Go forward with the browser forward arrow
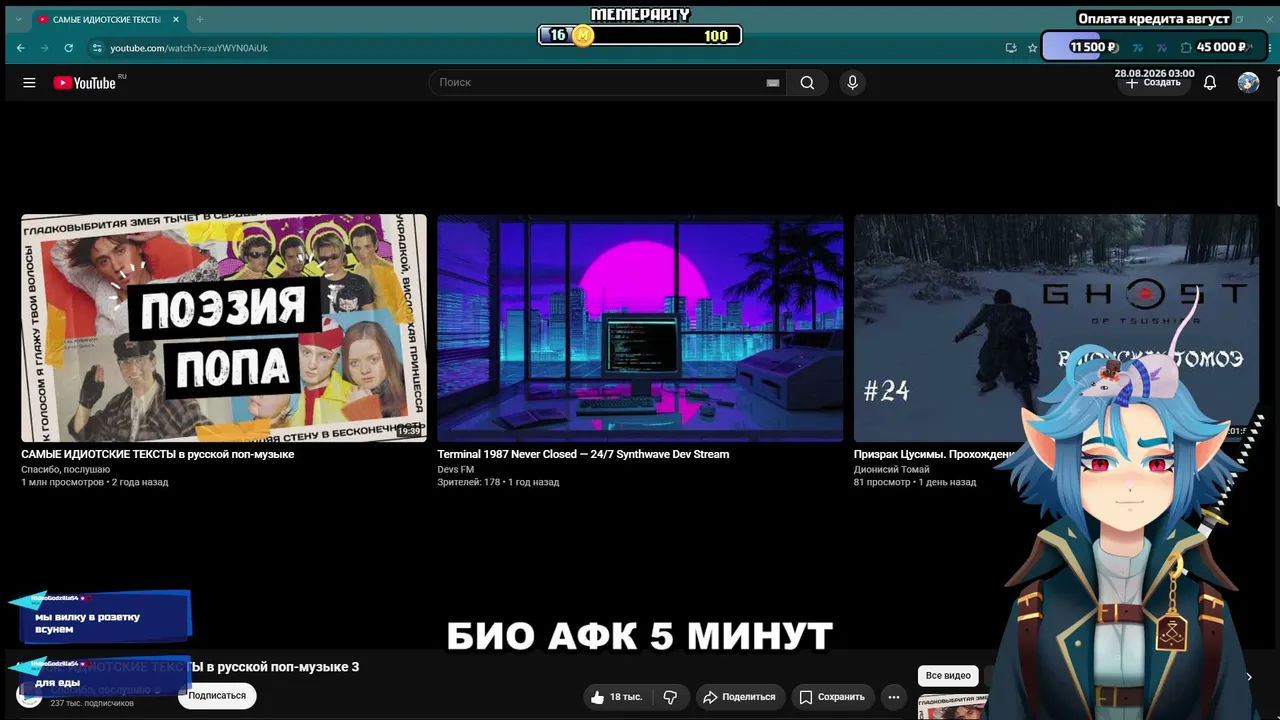 (x=44, y=48)
